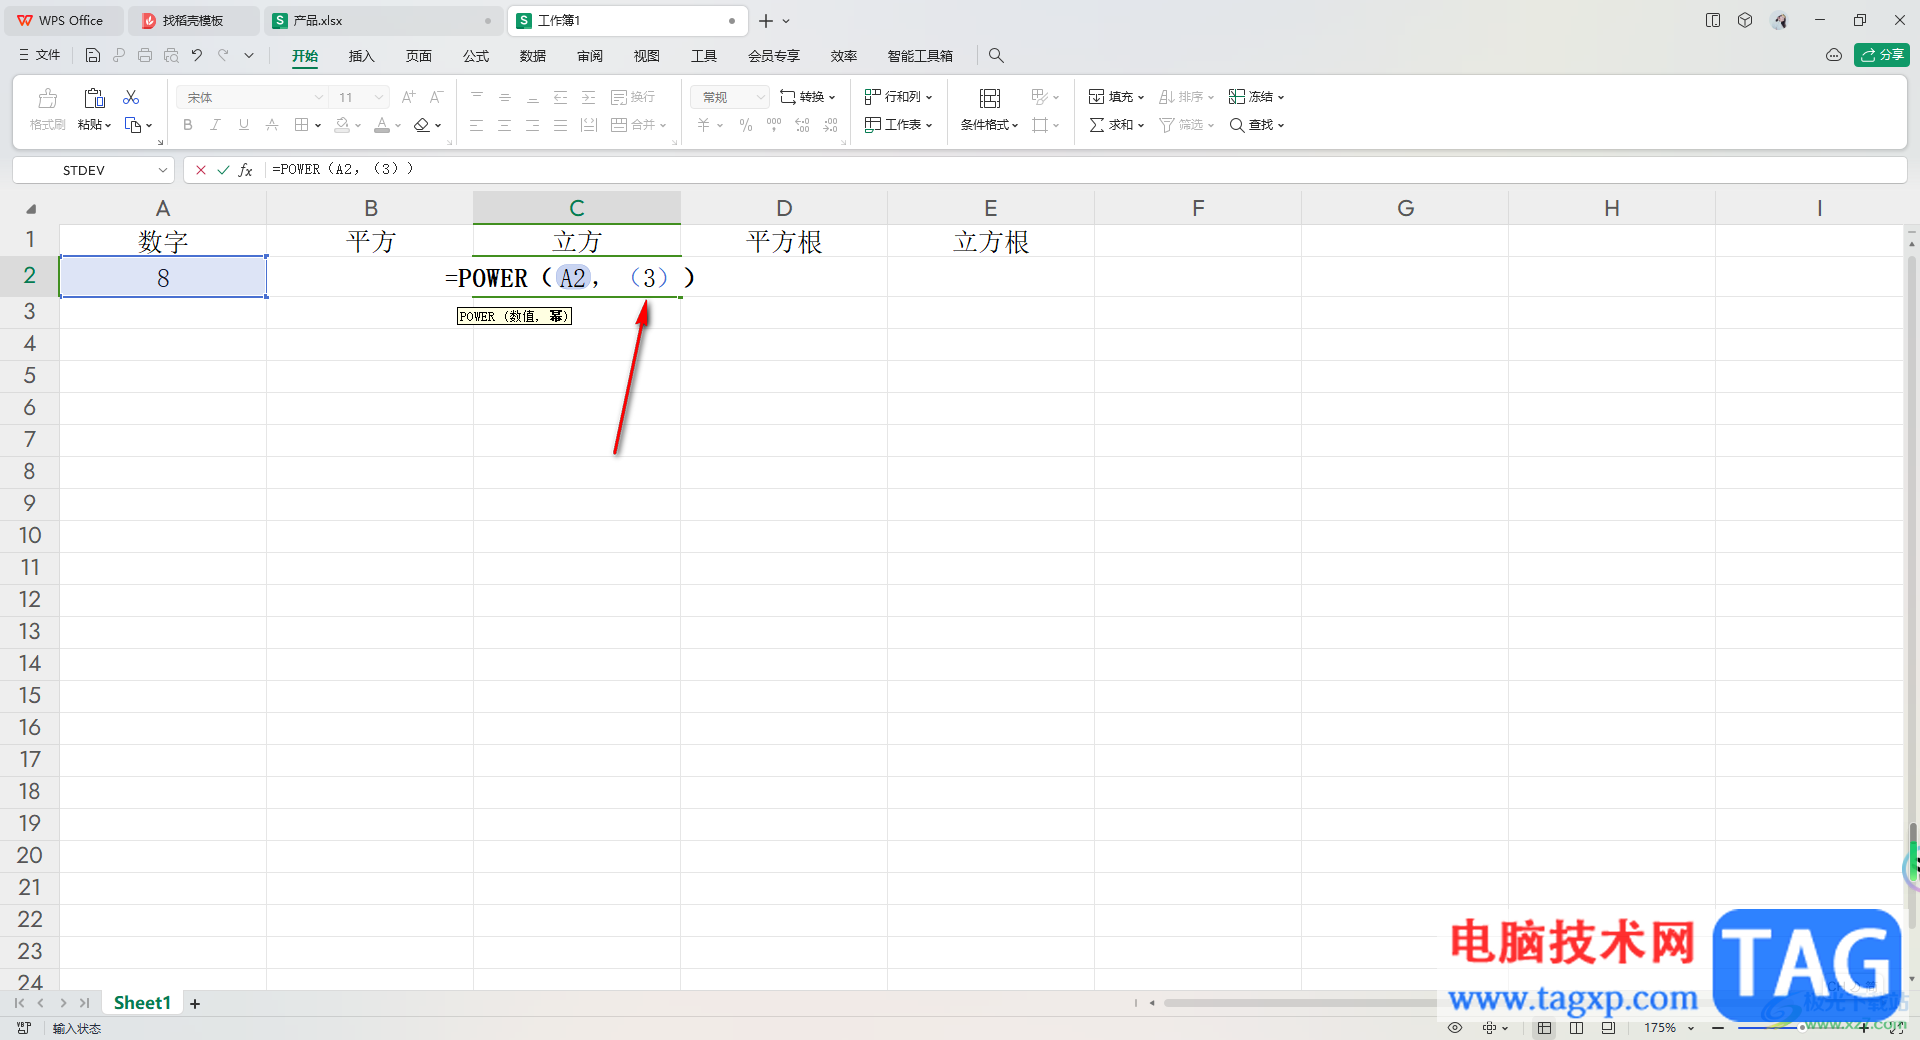Image resolution: width=1920 pixels, height=1040 pixels.
Task: Click Decrease decimal places icon
Action: click(830, 125)
